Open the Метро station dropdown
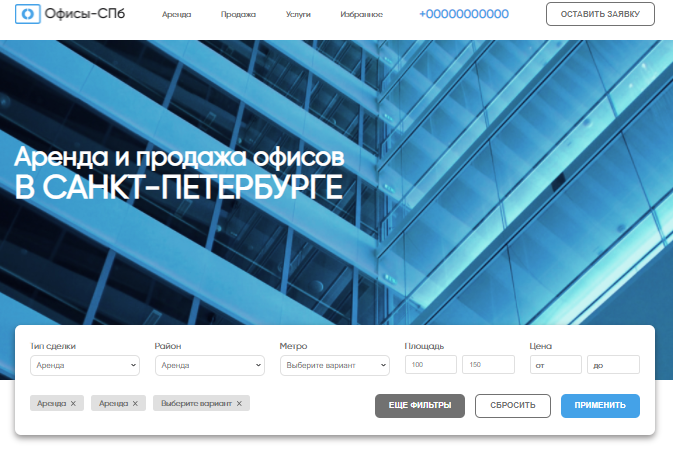673x450 pixels. click(x=334, y=365)
